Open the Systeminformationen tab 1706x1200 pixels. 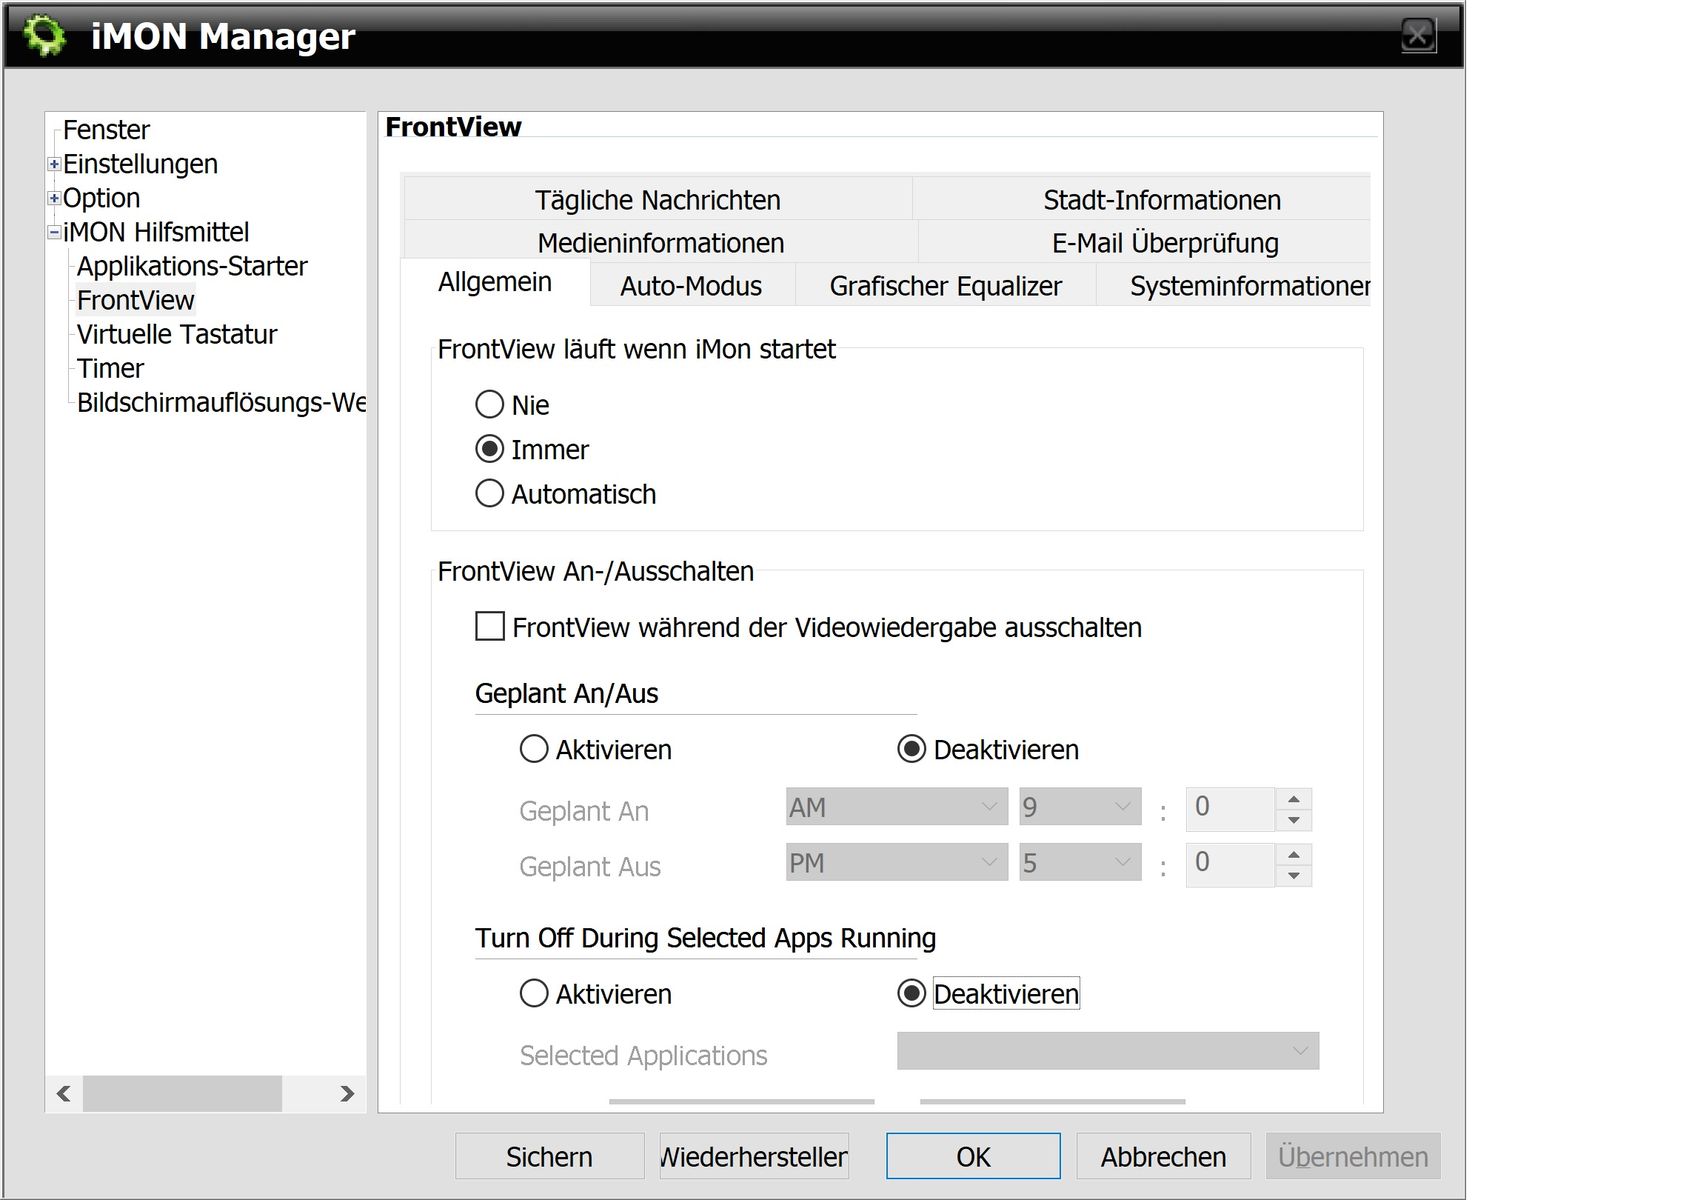pyautogui.click(x=1234, y=286)
